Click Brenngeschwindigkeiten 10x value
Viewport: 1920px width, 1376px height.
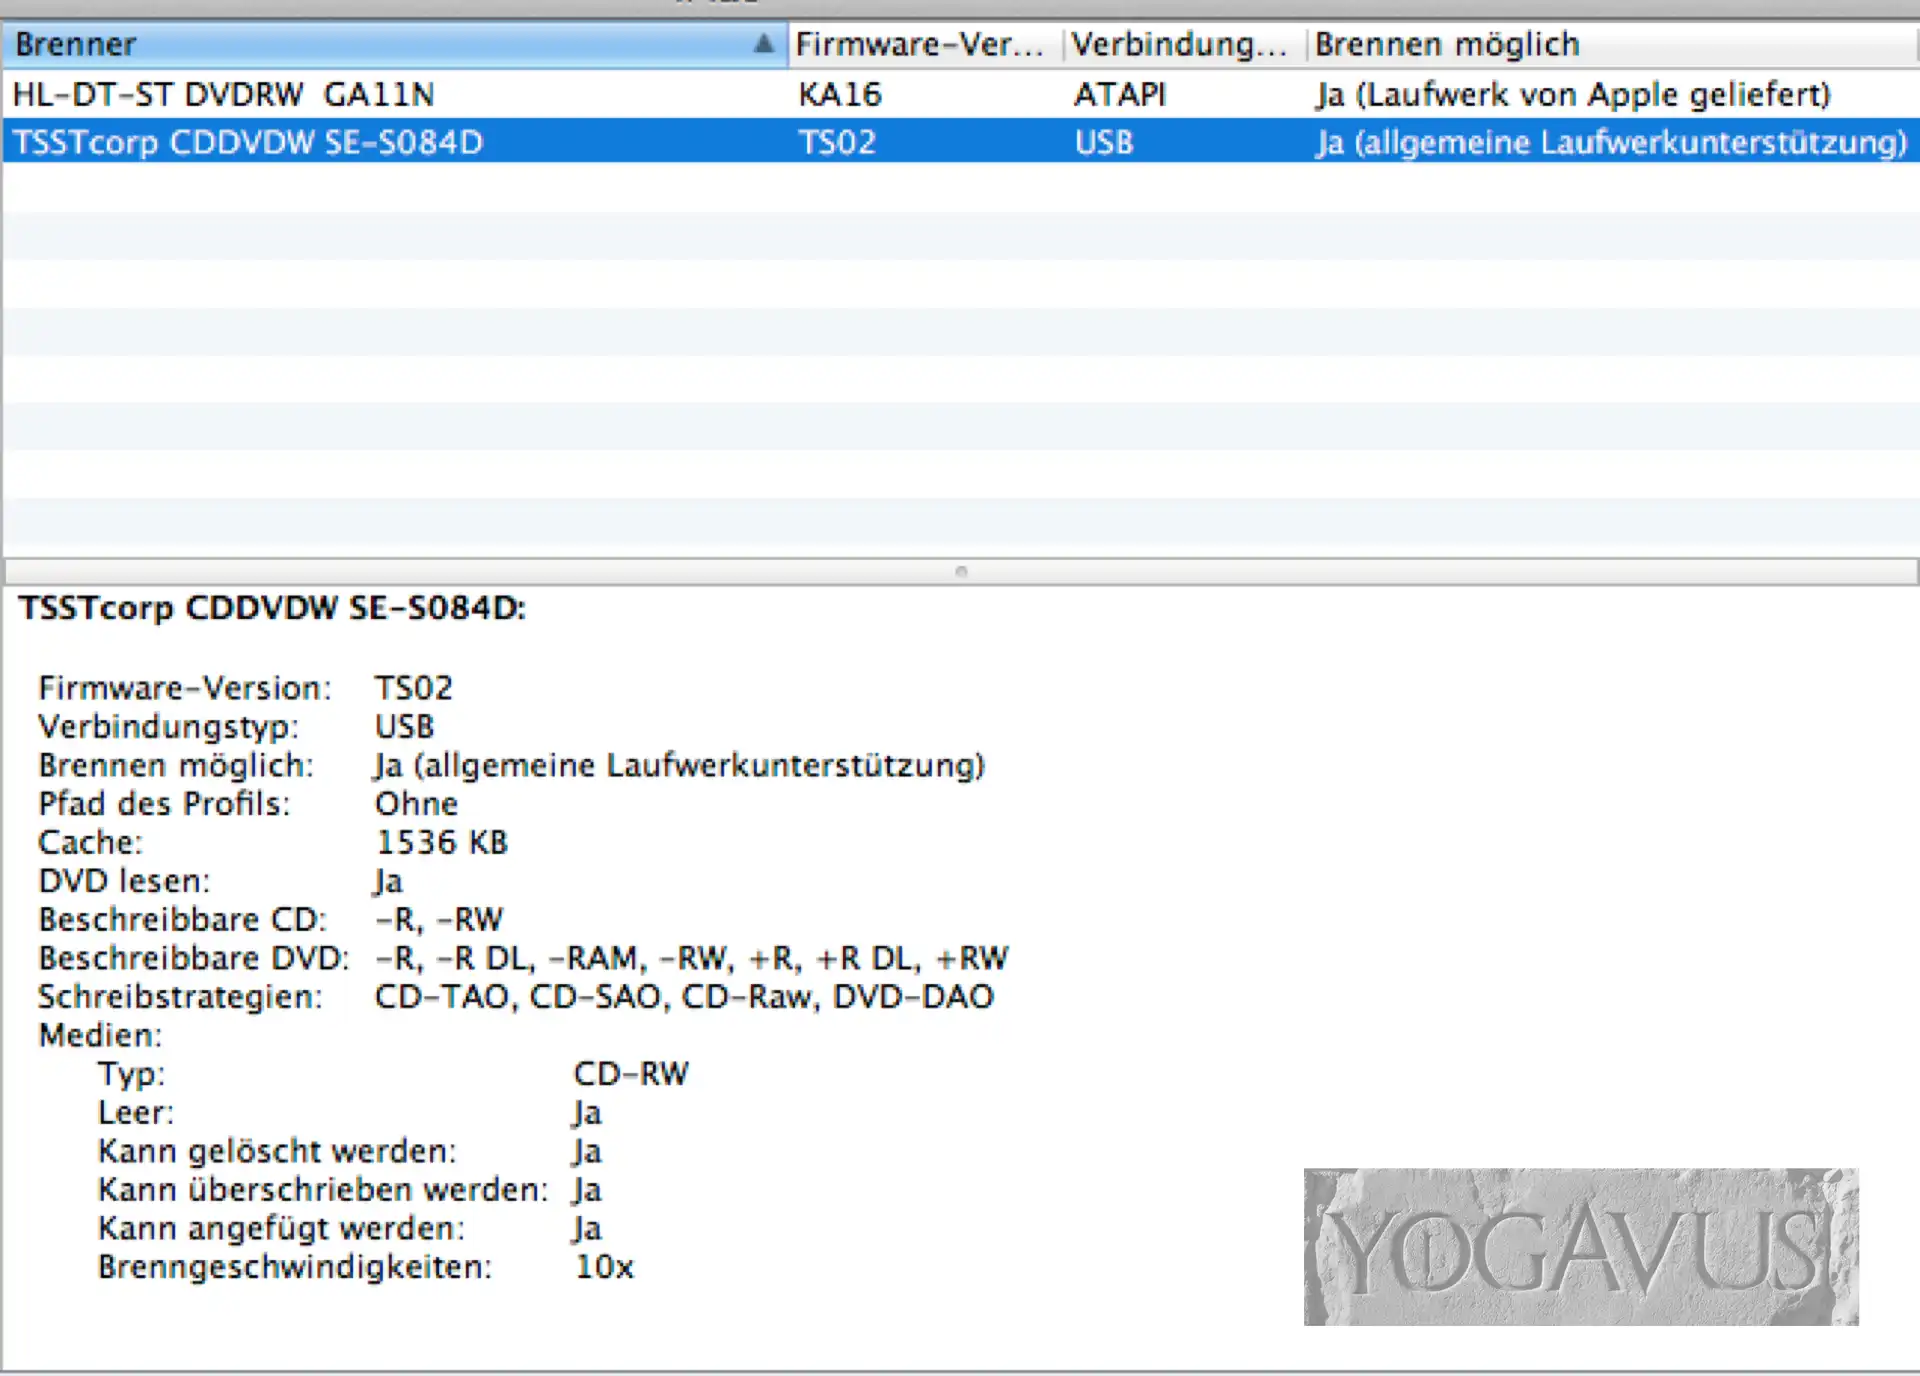click(x=604, y=1267)
